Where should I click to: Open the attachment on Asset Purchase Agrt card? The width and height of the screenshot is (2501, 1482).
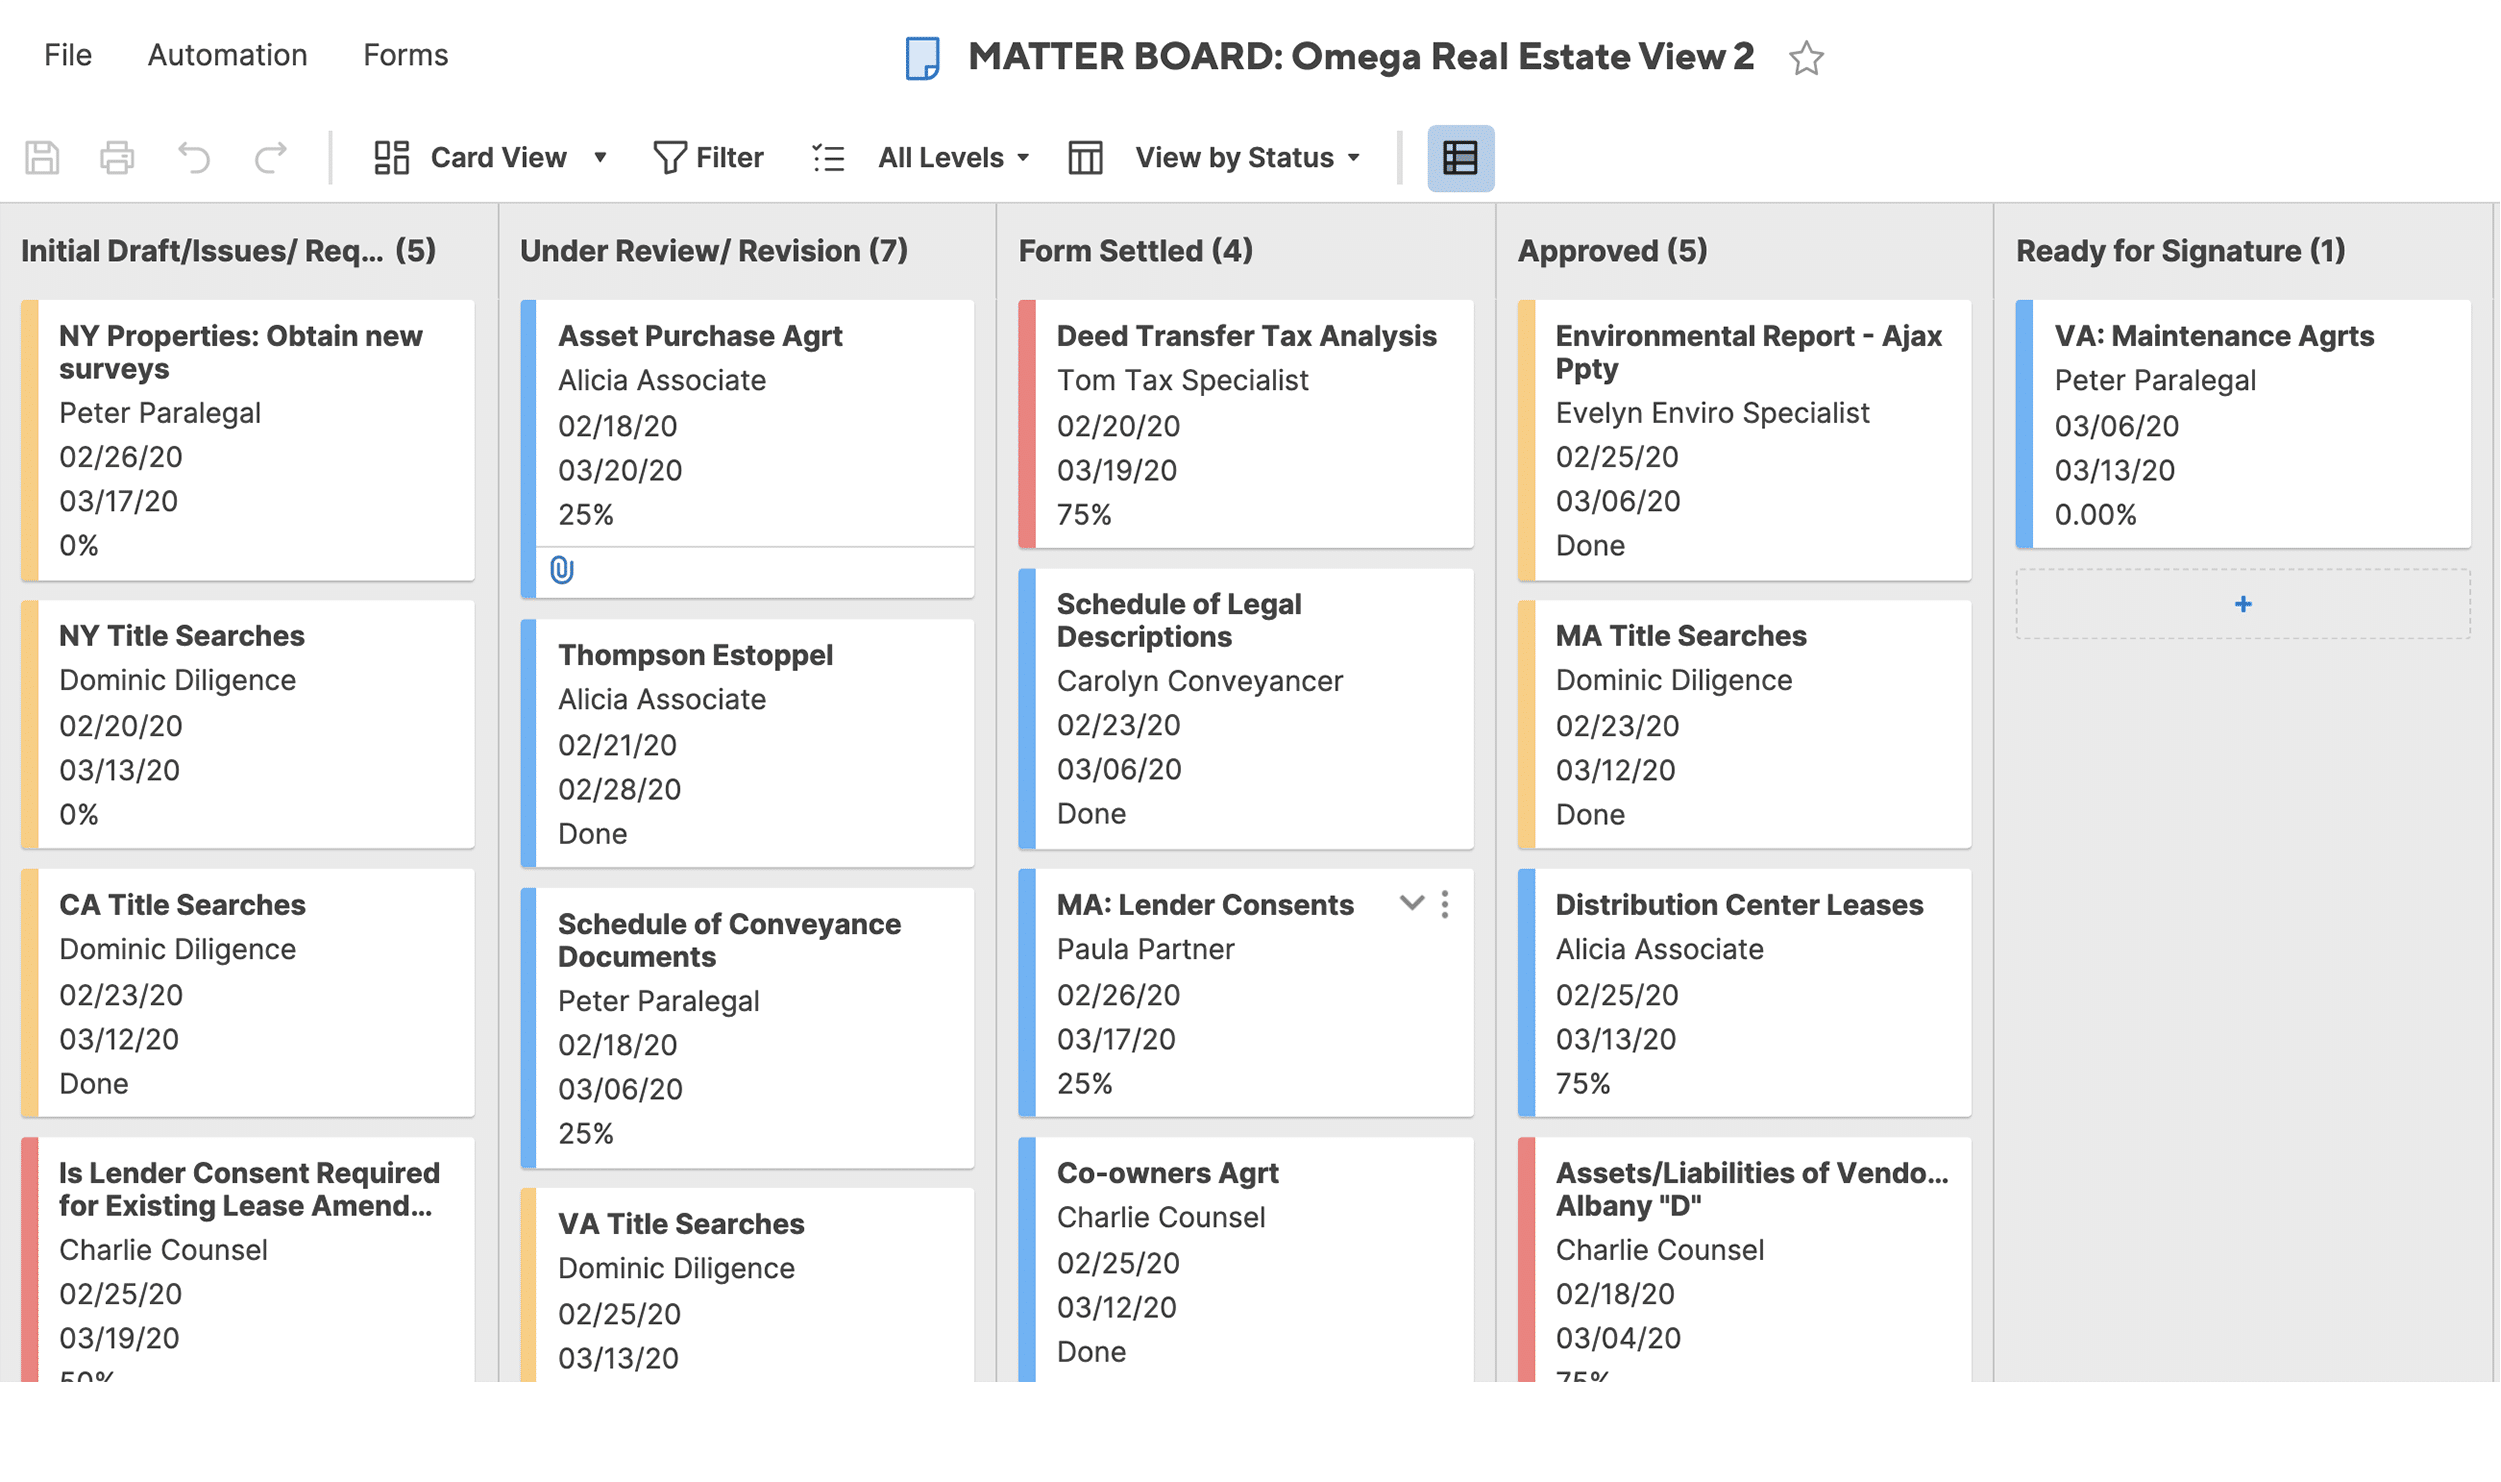(x=560, y=571)
